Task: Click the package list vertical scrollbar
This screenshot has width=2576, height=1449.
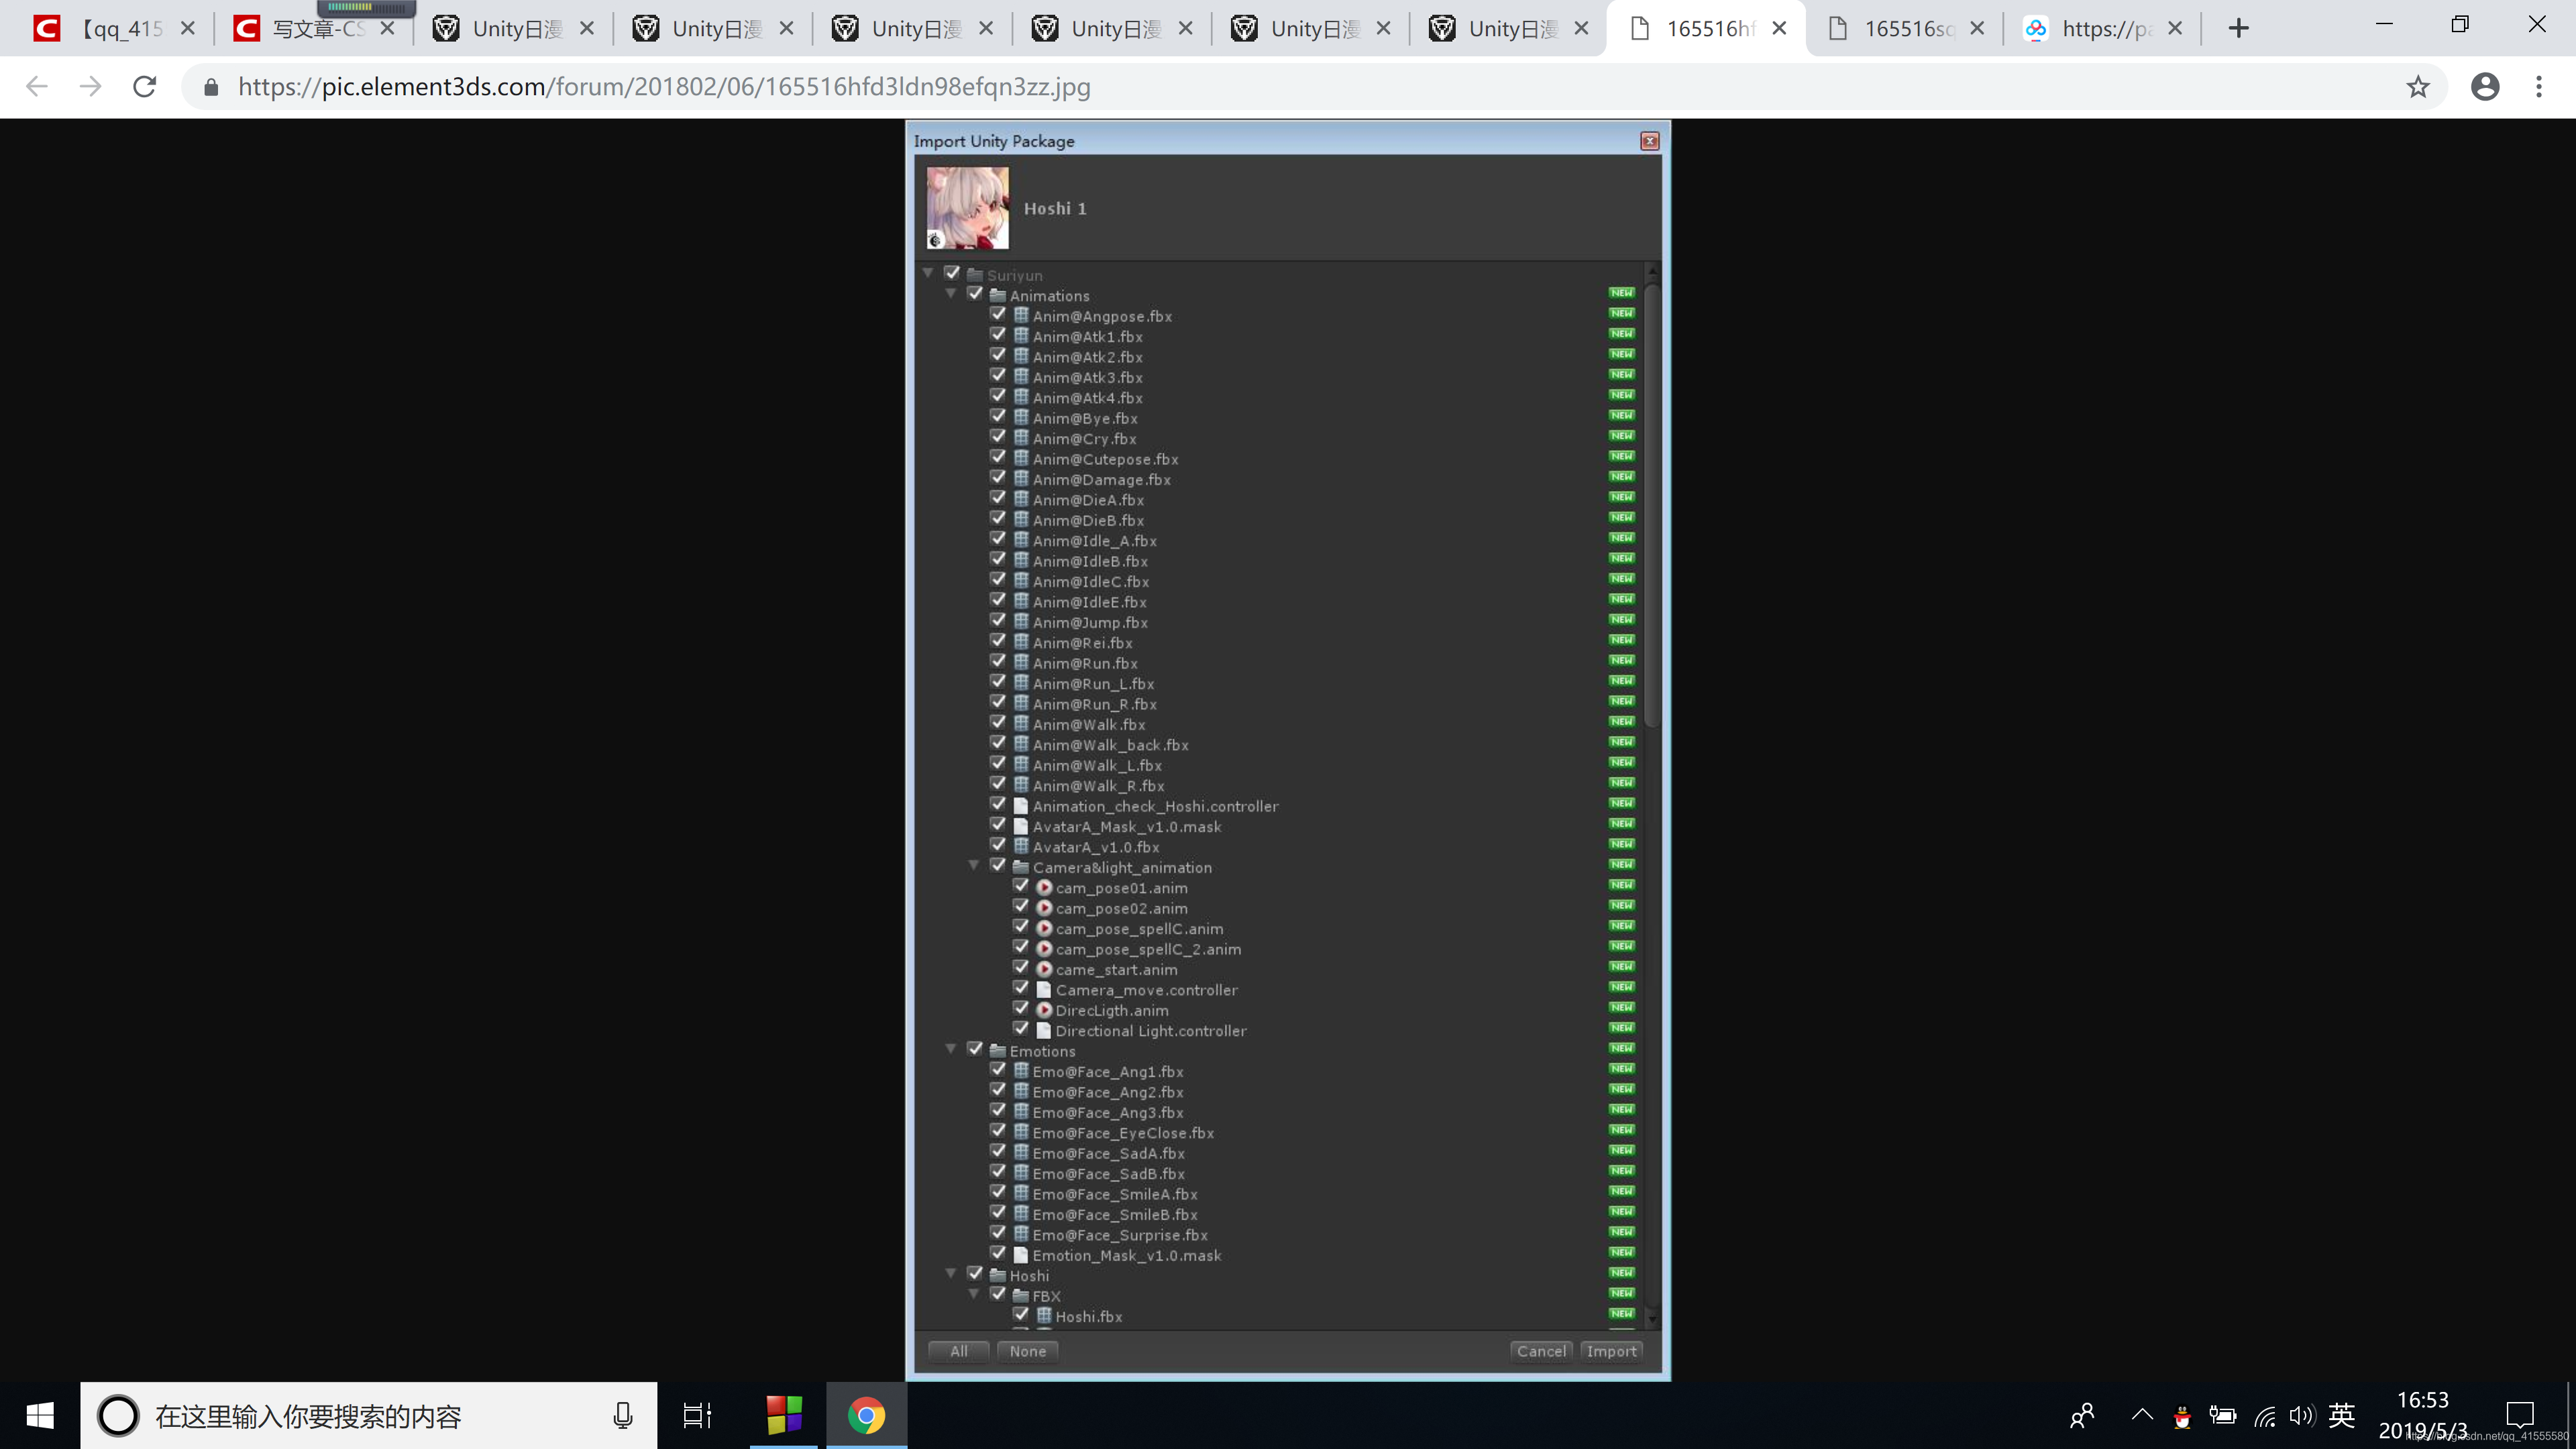Action: pos(1652,505)
